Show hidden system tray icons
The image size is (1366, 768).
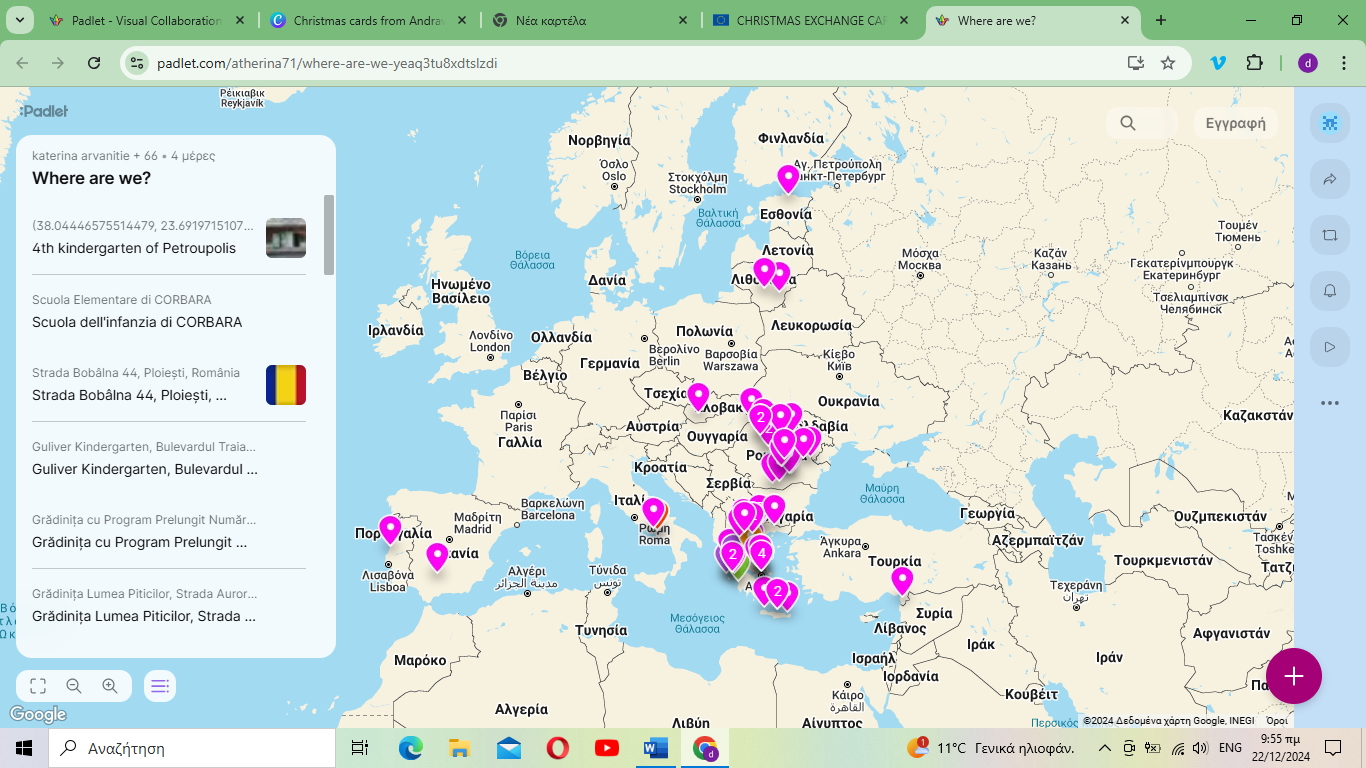(1105, 748)
